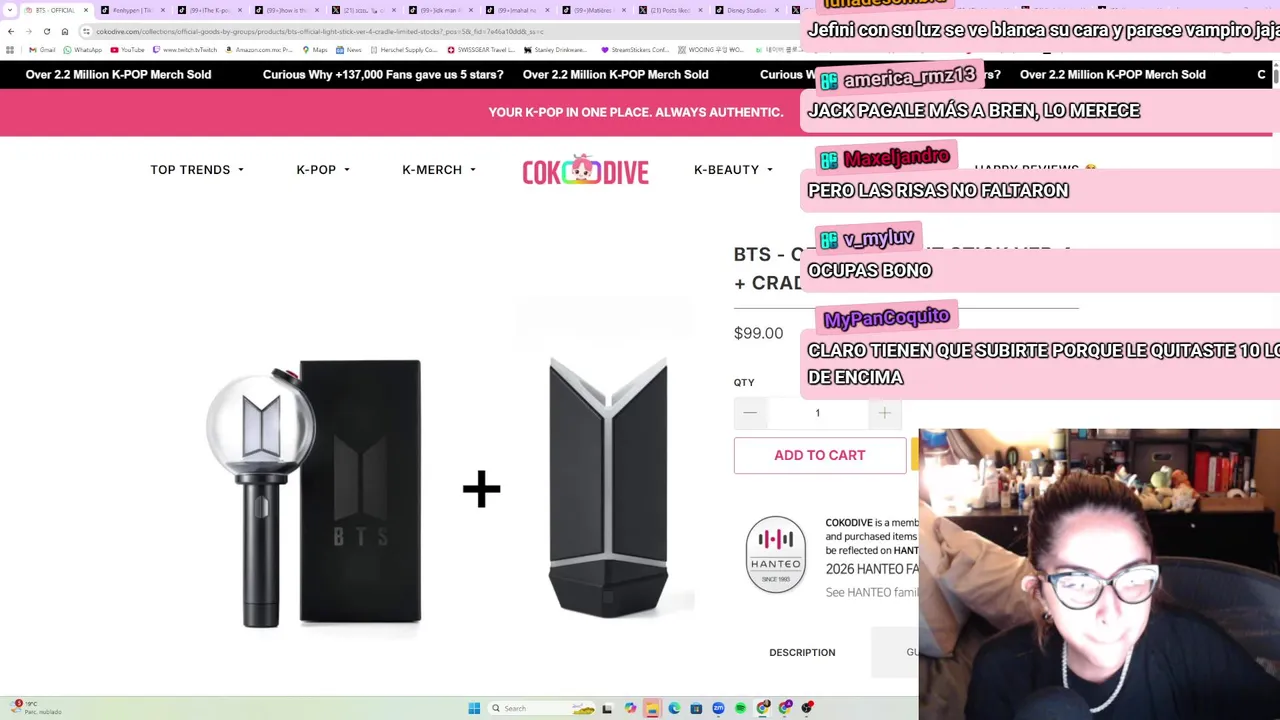Open the Windows Start menu
Screen dimensions: 1280x720
coord(474,708)
